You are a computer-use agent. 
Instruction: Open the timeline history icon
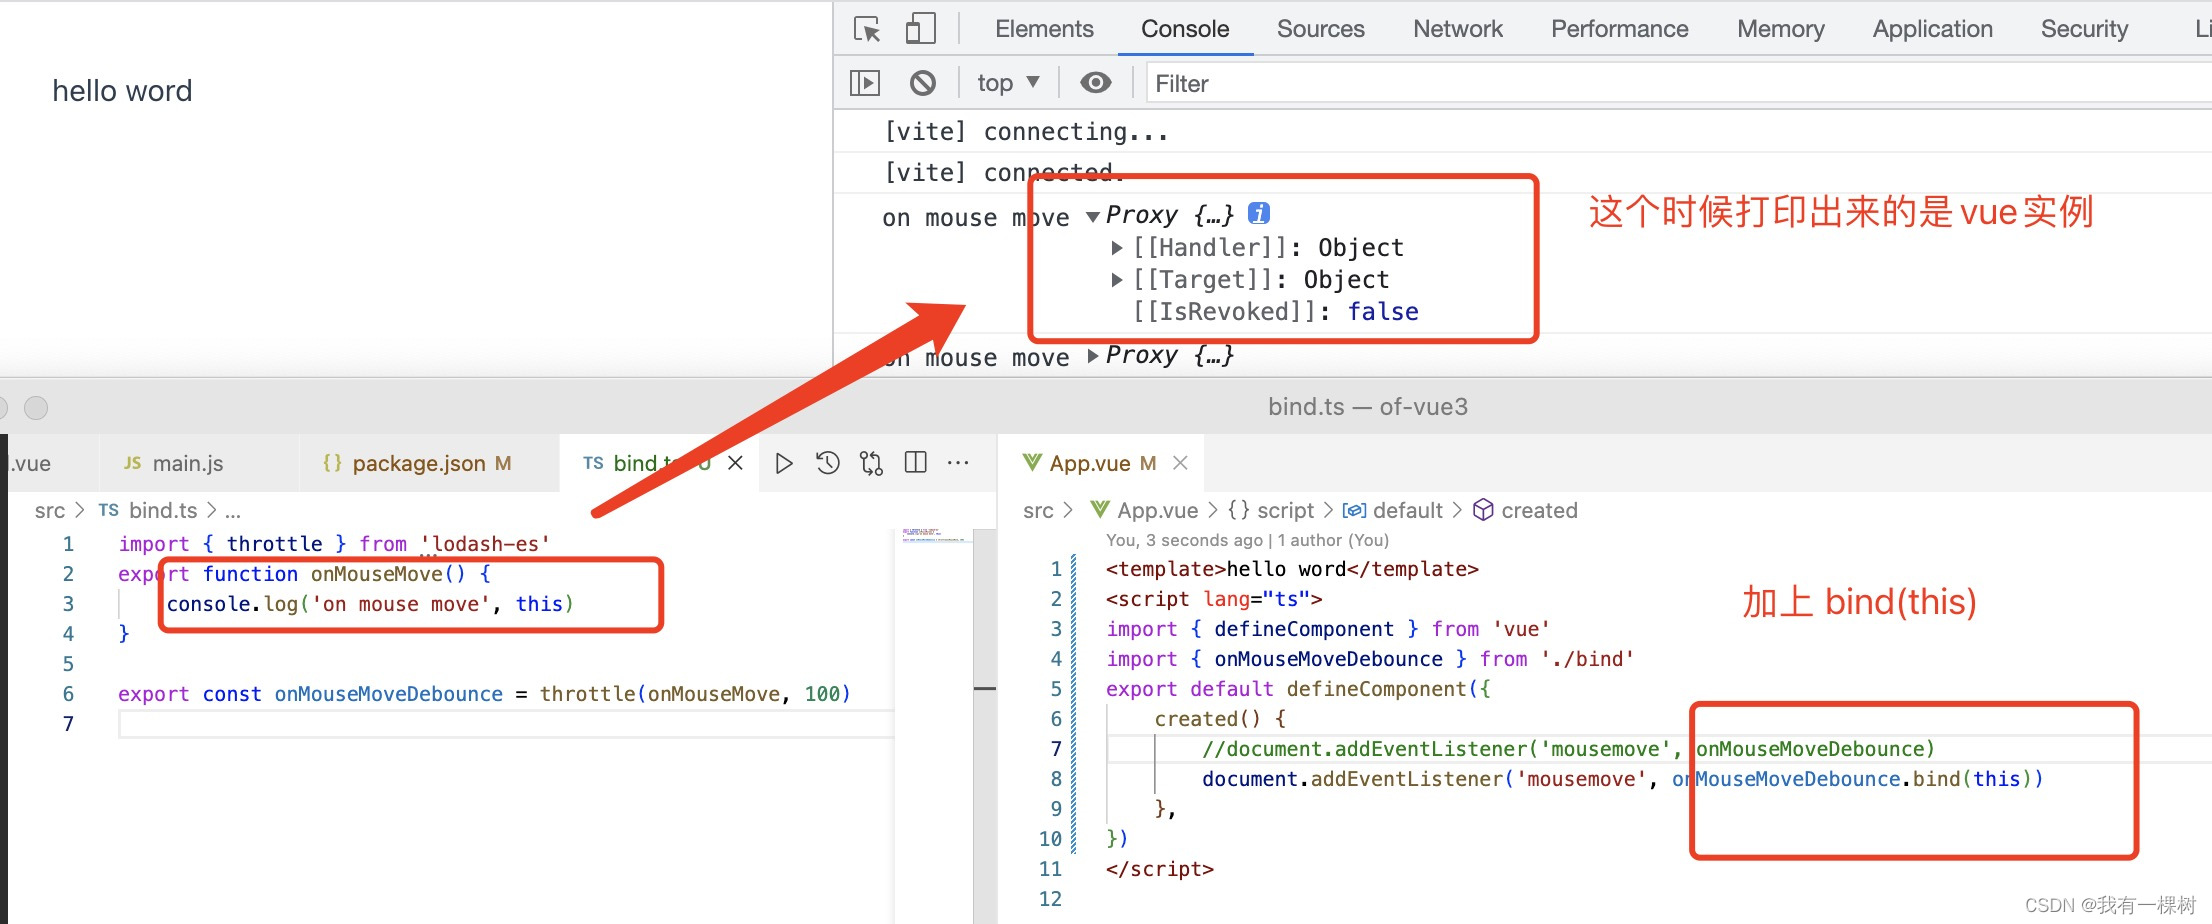point(828,463)
